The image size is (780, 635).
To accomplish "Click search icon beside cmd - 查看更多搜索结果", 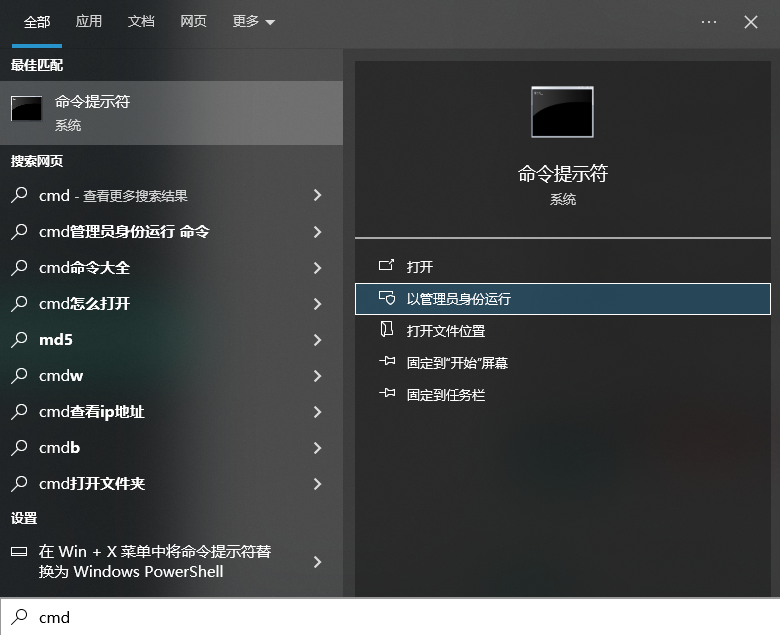I will [x=19, y=194].
